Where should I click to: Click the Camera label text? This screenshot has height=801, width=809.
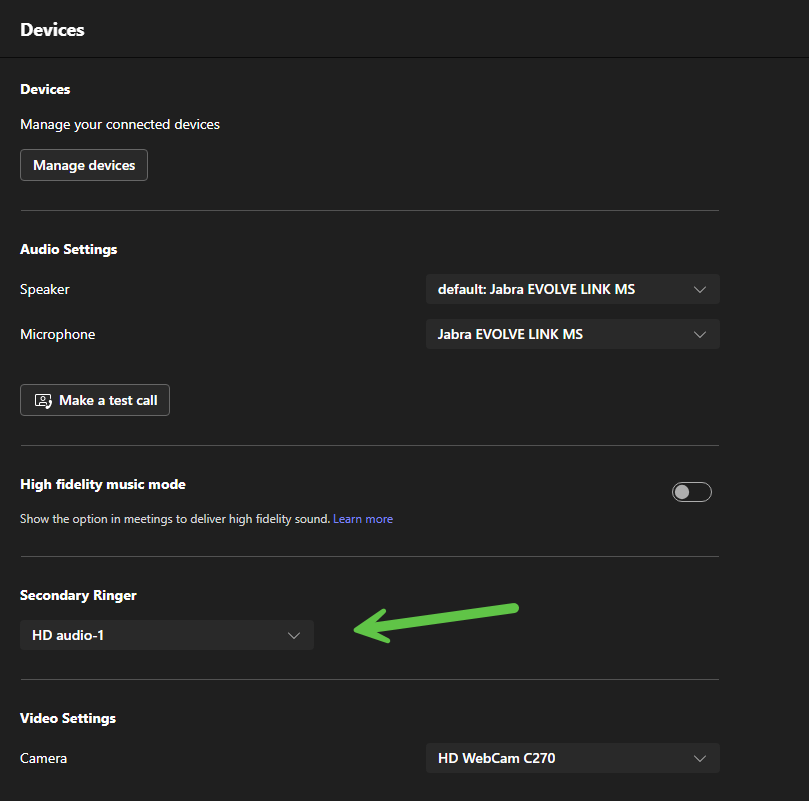43,758
